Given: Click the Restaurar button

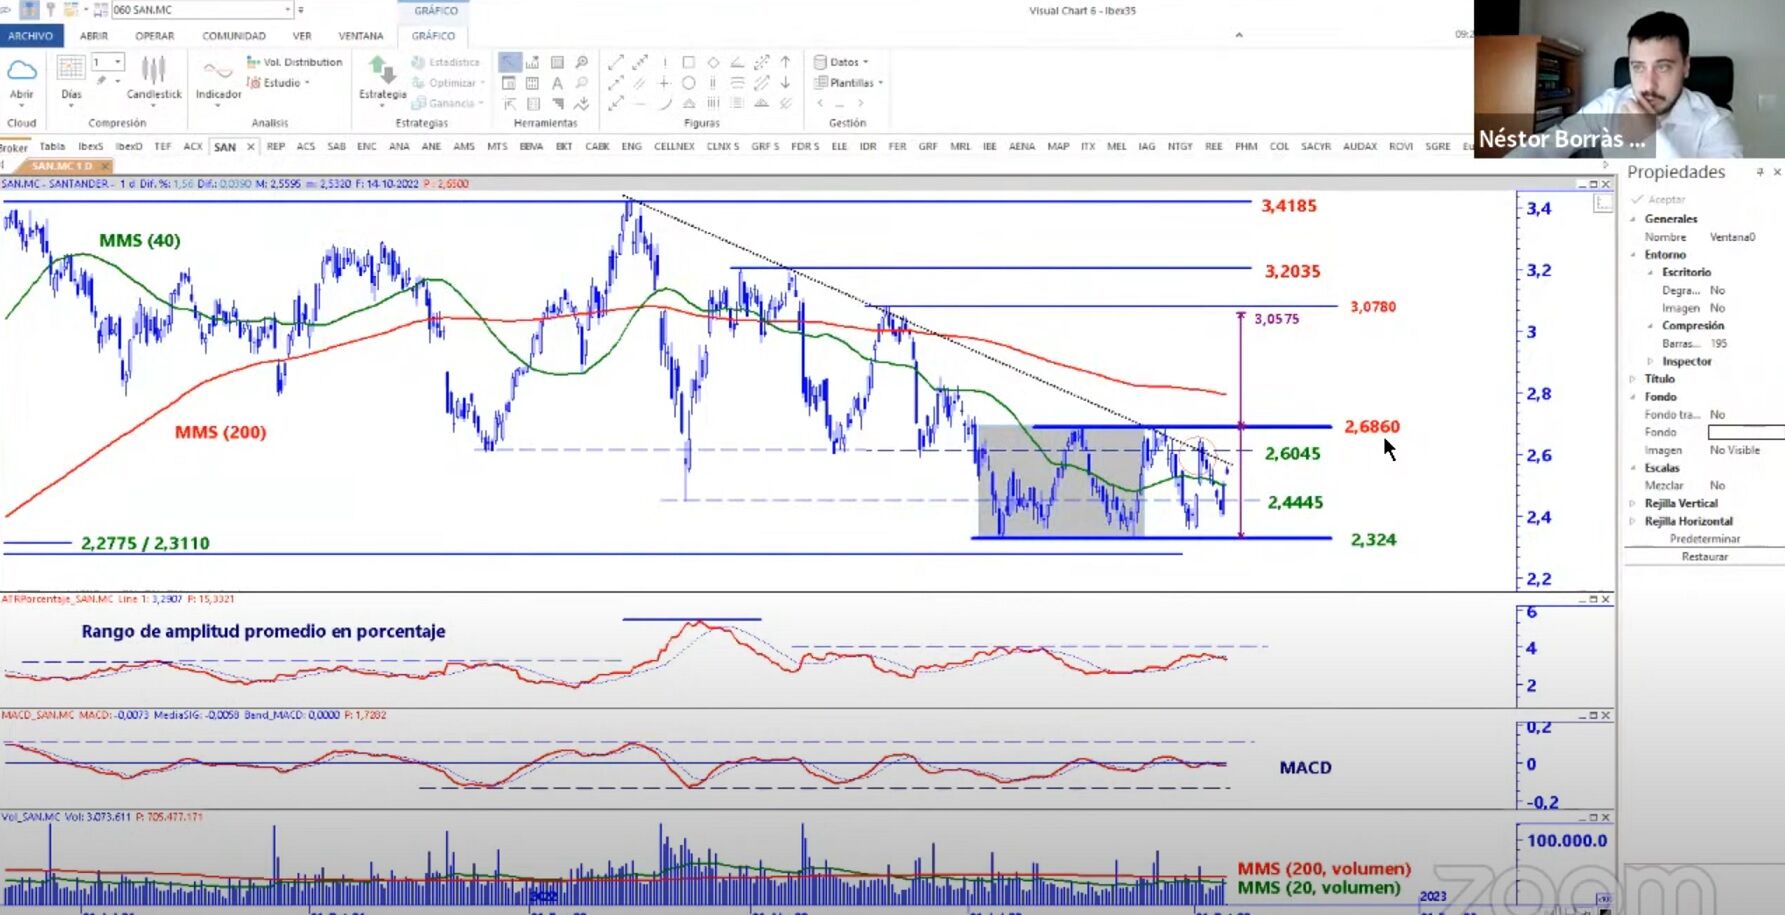Looking at the screenshot, I should [1704, 556].
